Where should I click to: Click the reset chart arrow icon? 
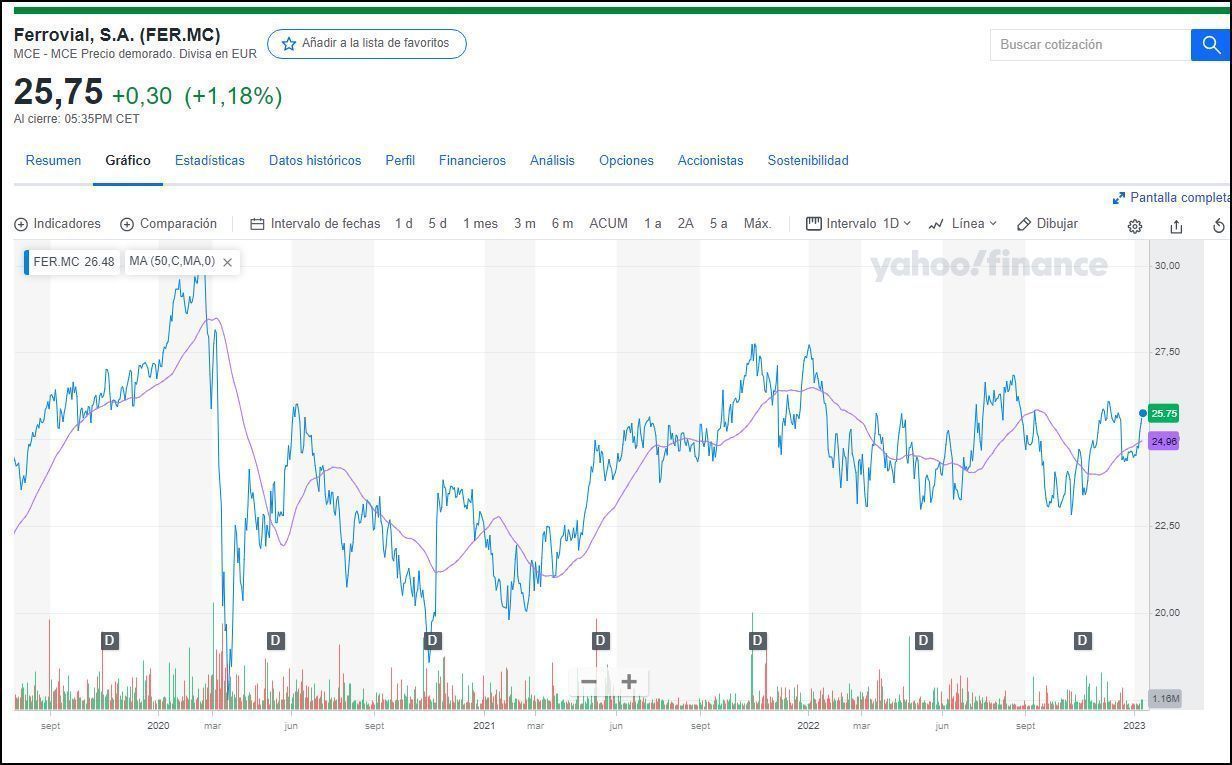pos(1218,226)
